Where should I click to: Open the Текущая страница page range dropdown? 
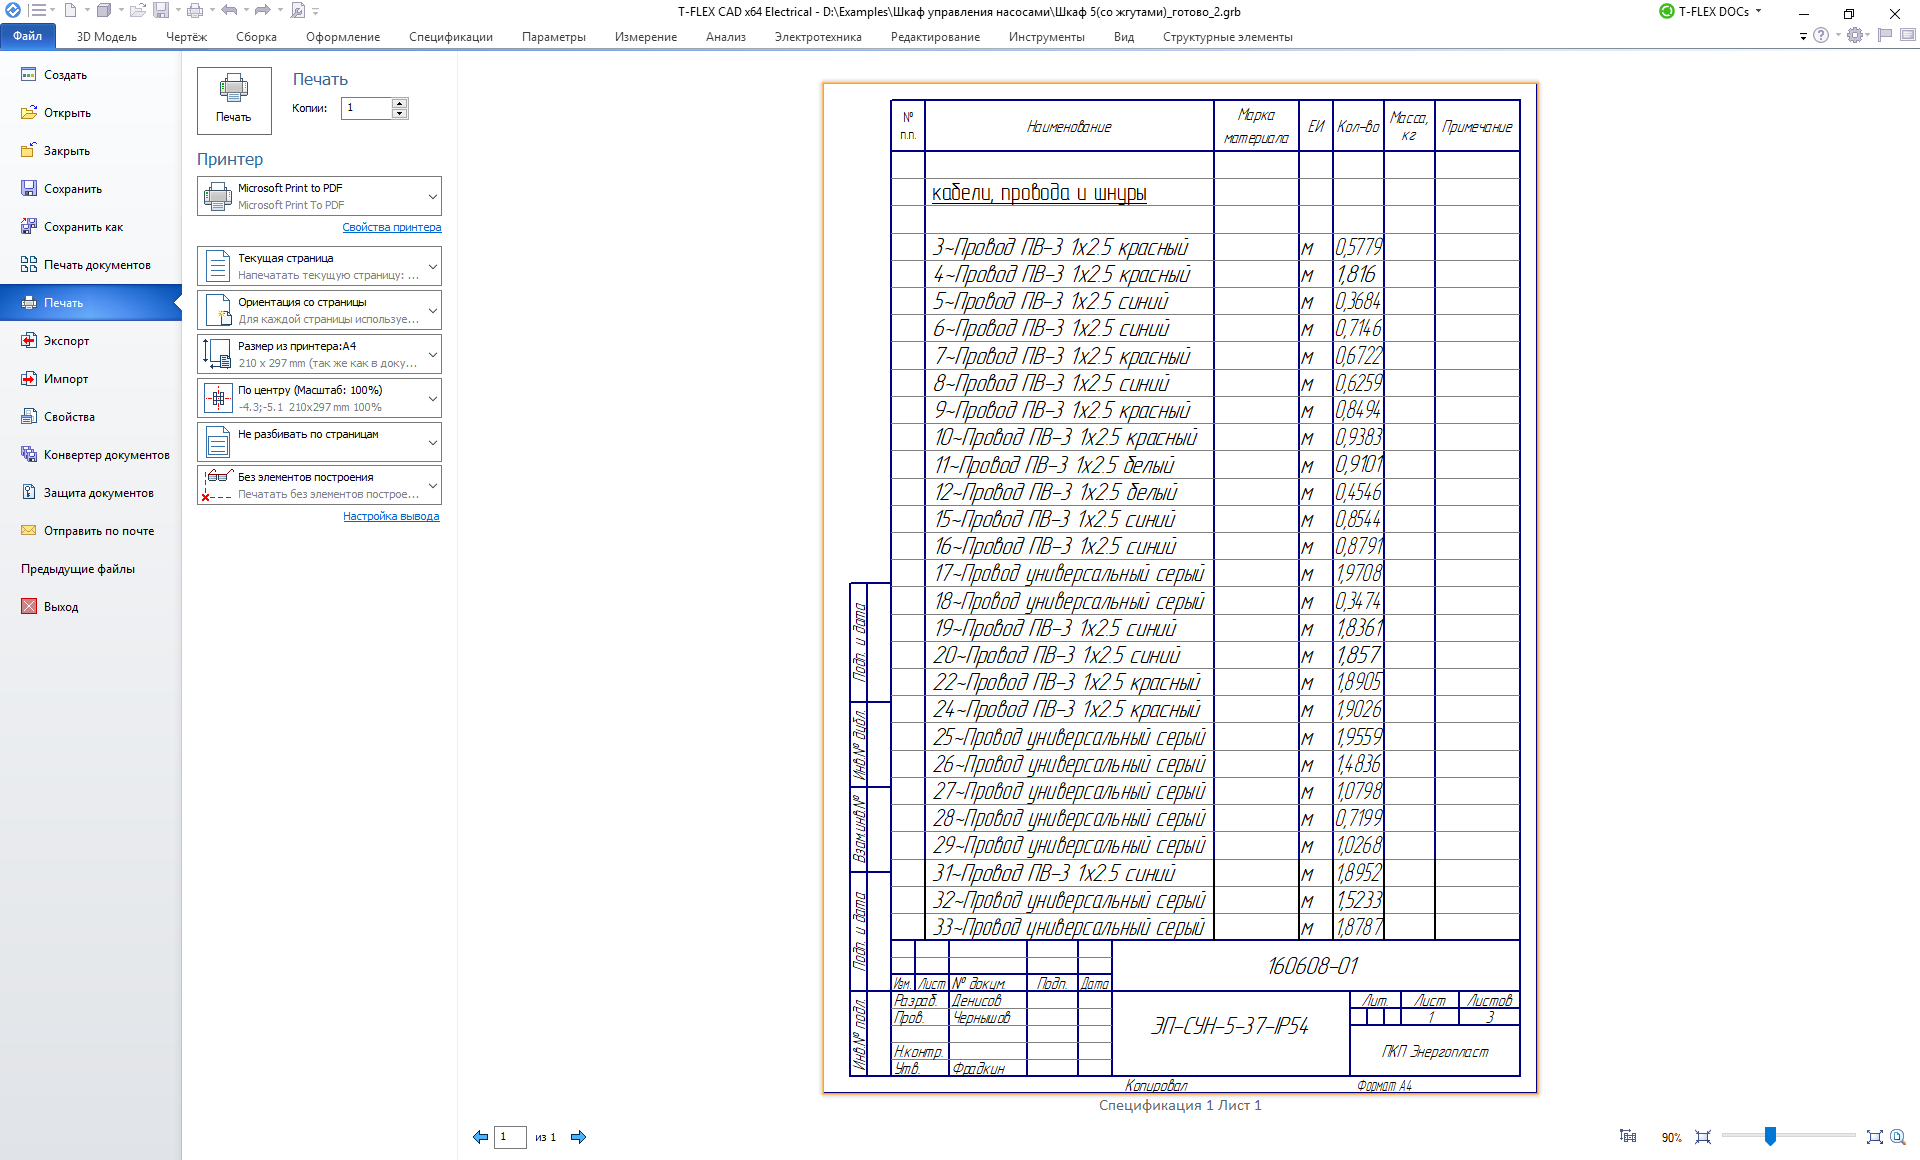[433, 266]
